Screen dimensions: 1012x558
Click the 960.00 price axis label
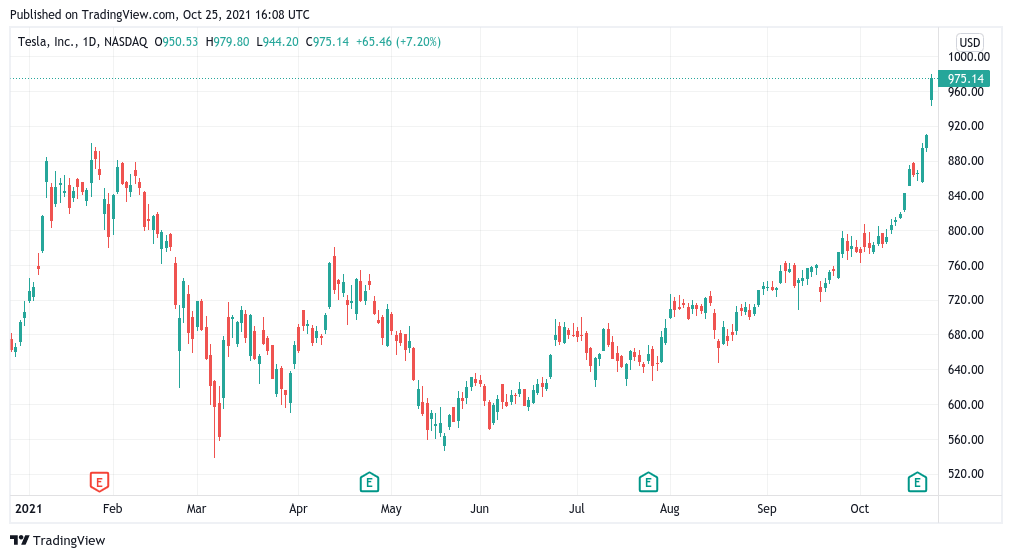966,92
